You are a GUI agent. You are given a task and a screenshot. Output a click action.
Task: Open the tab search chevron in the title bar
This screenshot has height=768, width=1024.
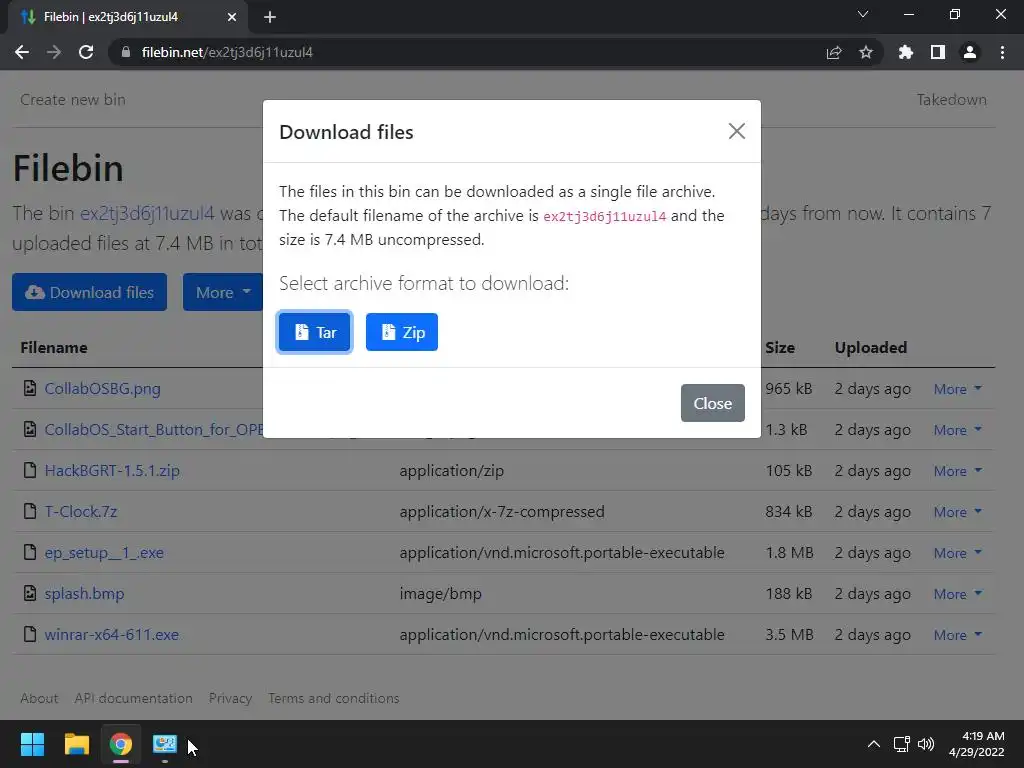863,14
